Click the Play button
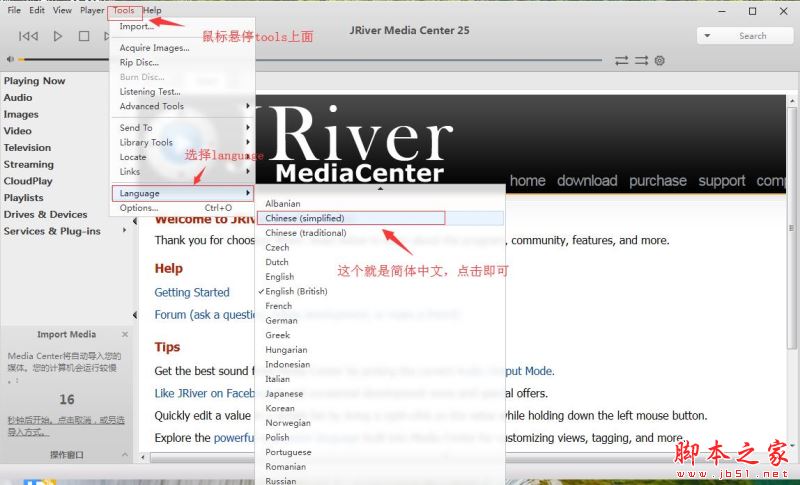This screenshot has height=485, width=800. [x=58, y=36]
